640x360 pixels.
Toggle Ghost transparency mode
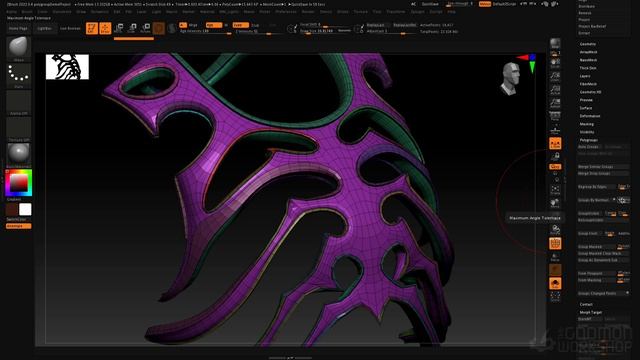[555, 270]
